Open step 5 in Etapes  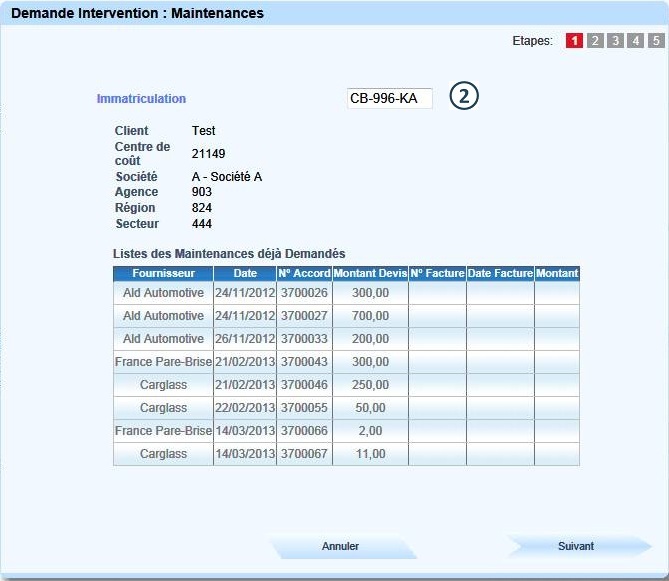(656, 41)
